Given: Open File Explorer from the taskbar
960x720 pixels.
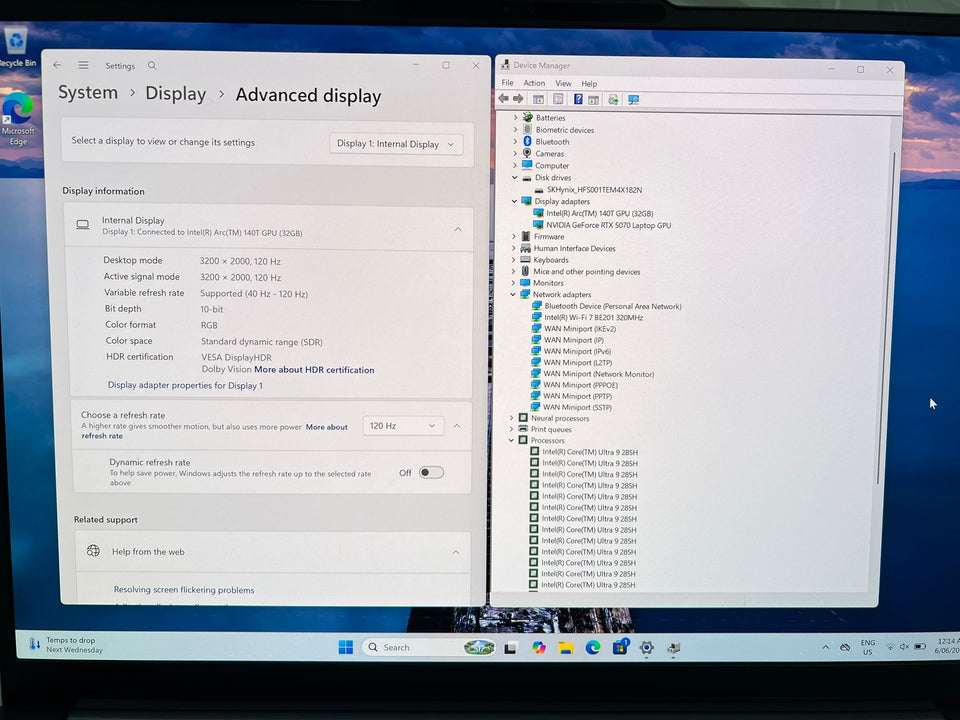Looking at the screenshot, I should (x=566, y=648).
